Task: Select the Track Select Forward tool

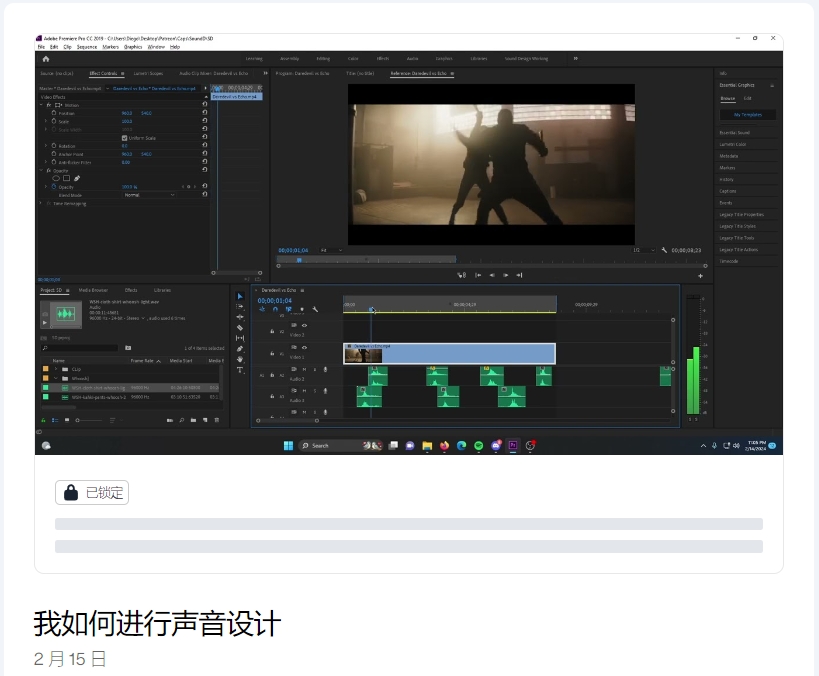Action: click(240, 307)
